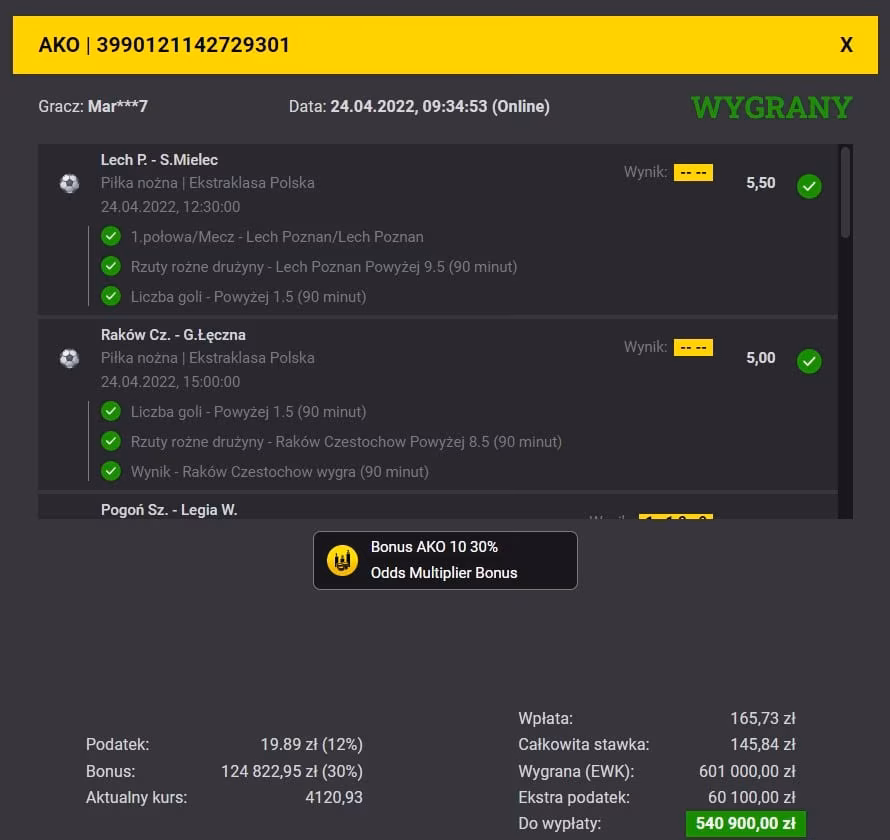The image size is (890, 840).
Task: Click the WYGRANY status label
Action: [771, 107]
